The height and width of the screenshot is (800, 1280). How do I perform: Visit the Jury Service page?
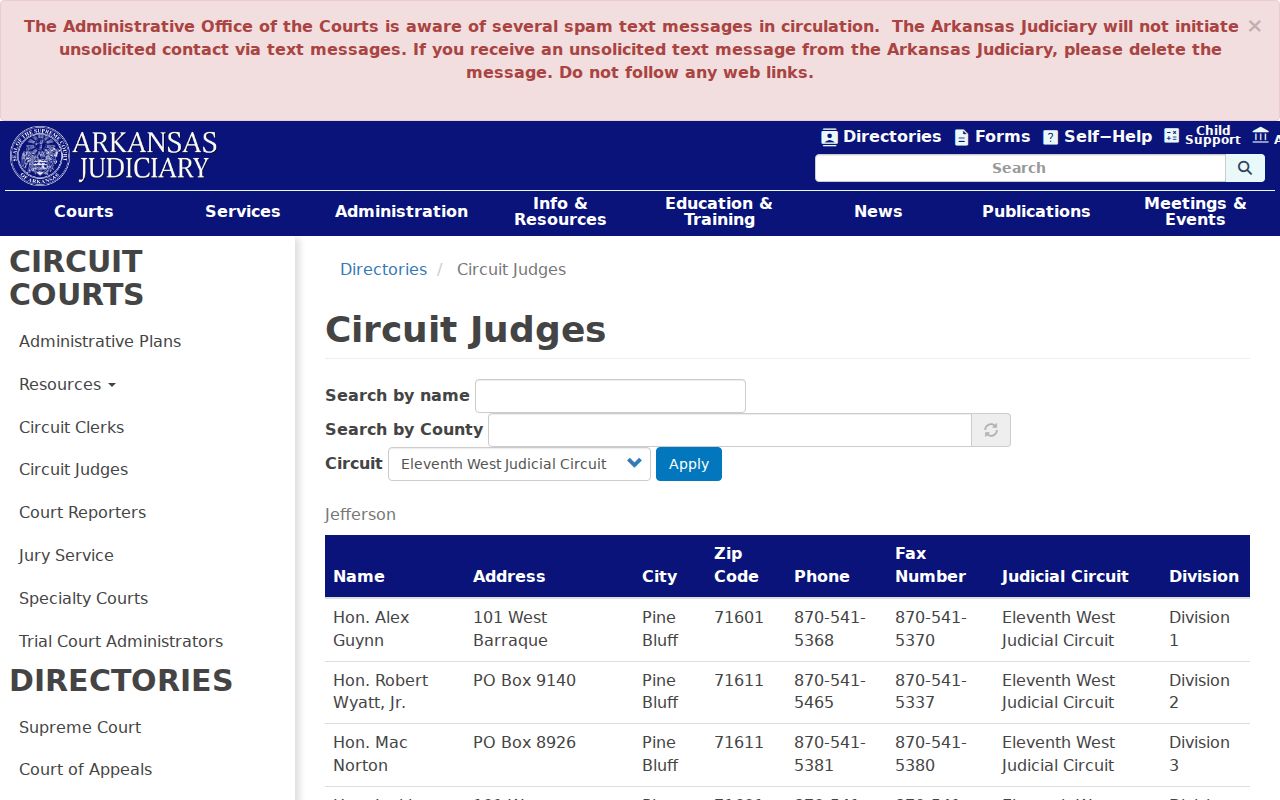(66, 555)
